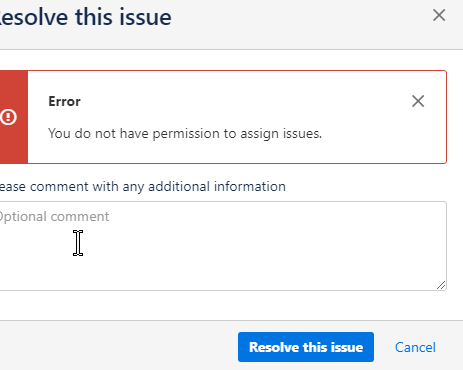Click the permission error message text
The width and height of the screenshot is (463, 370).
click(x=185, y=133)
